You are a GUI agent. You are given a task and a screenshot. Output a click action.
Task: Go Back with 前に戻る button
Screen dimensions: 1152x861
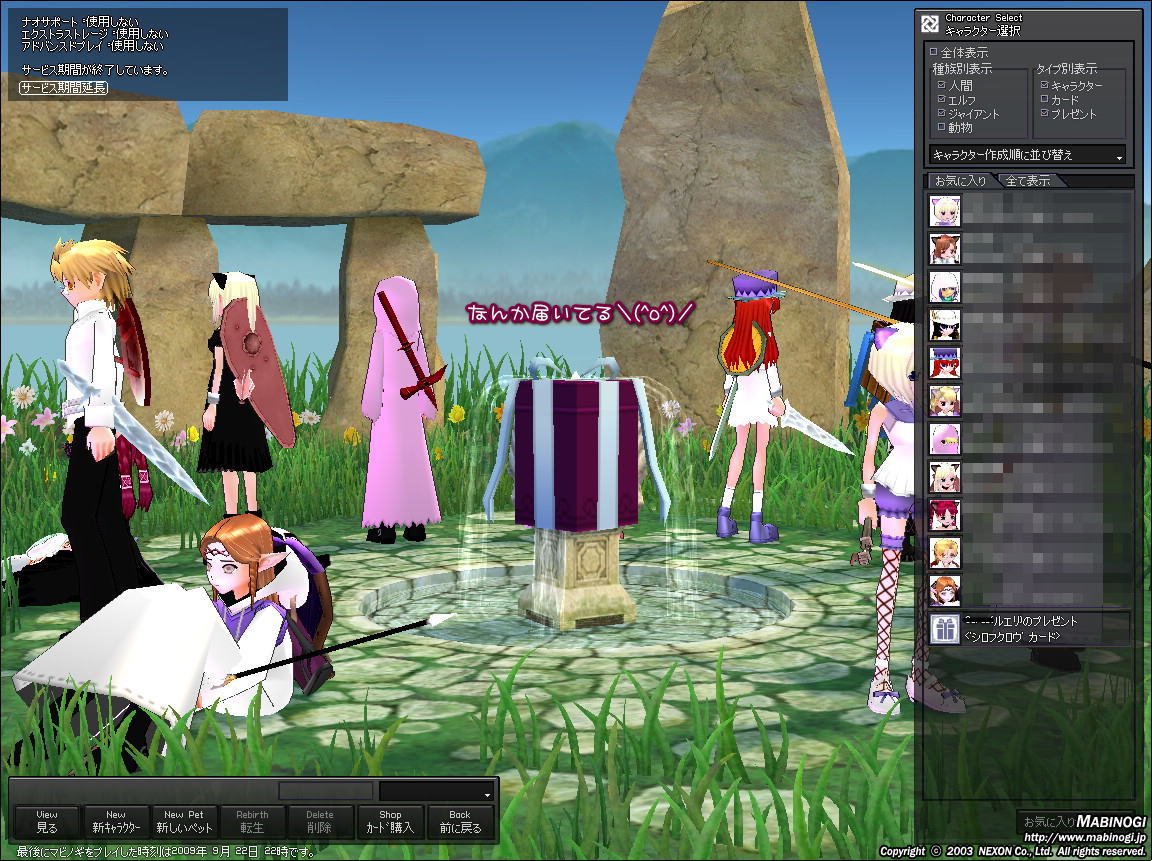coord(460,821)
